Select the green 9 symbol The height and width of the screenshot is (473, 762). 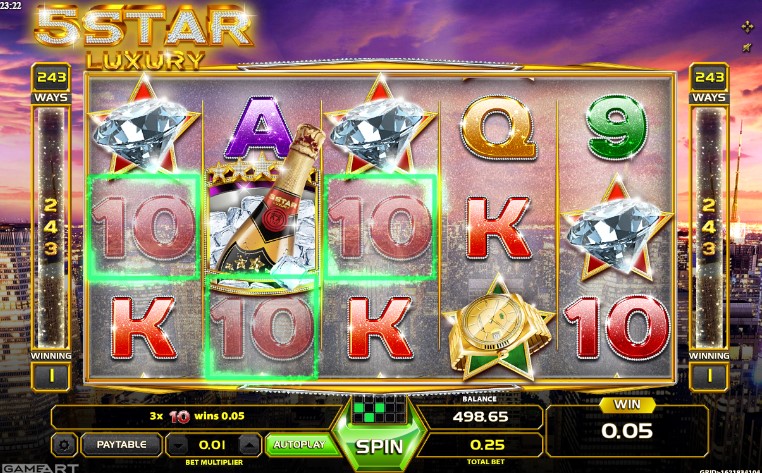click(x=617, y=127)
